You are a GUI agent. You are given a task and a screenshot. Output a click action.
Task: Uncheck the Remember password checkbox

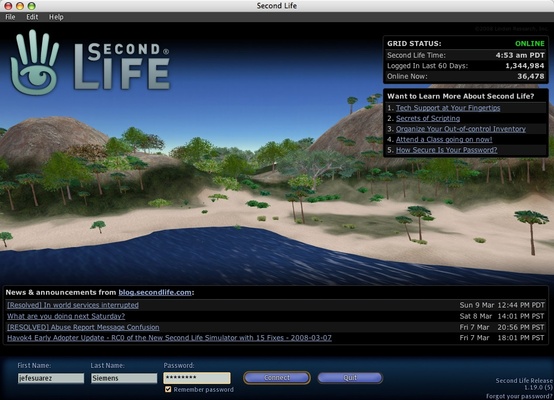(168, 389)
